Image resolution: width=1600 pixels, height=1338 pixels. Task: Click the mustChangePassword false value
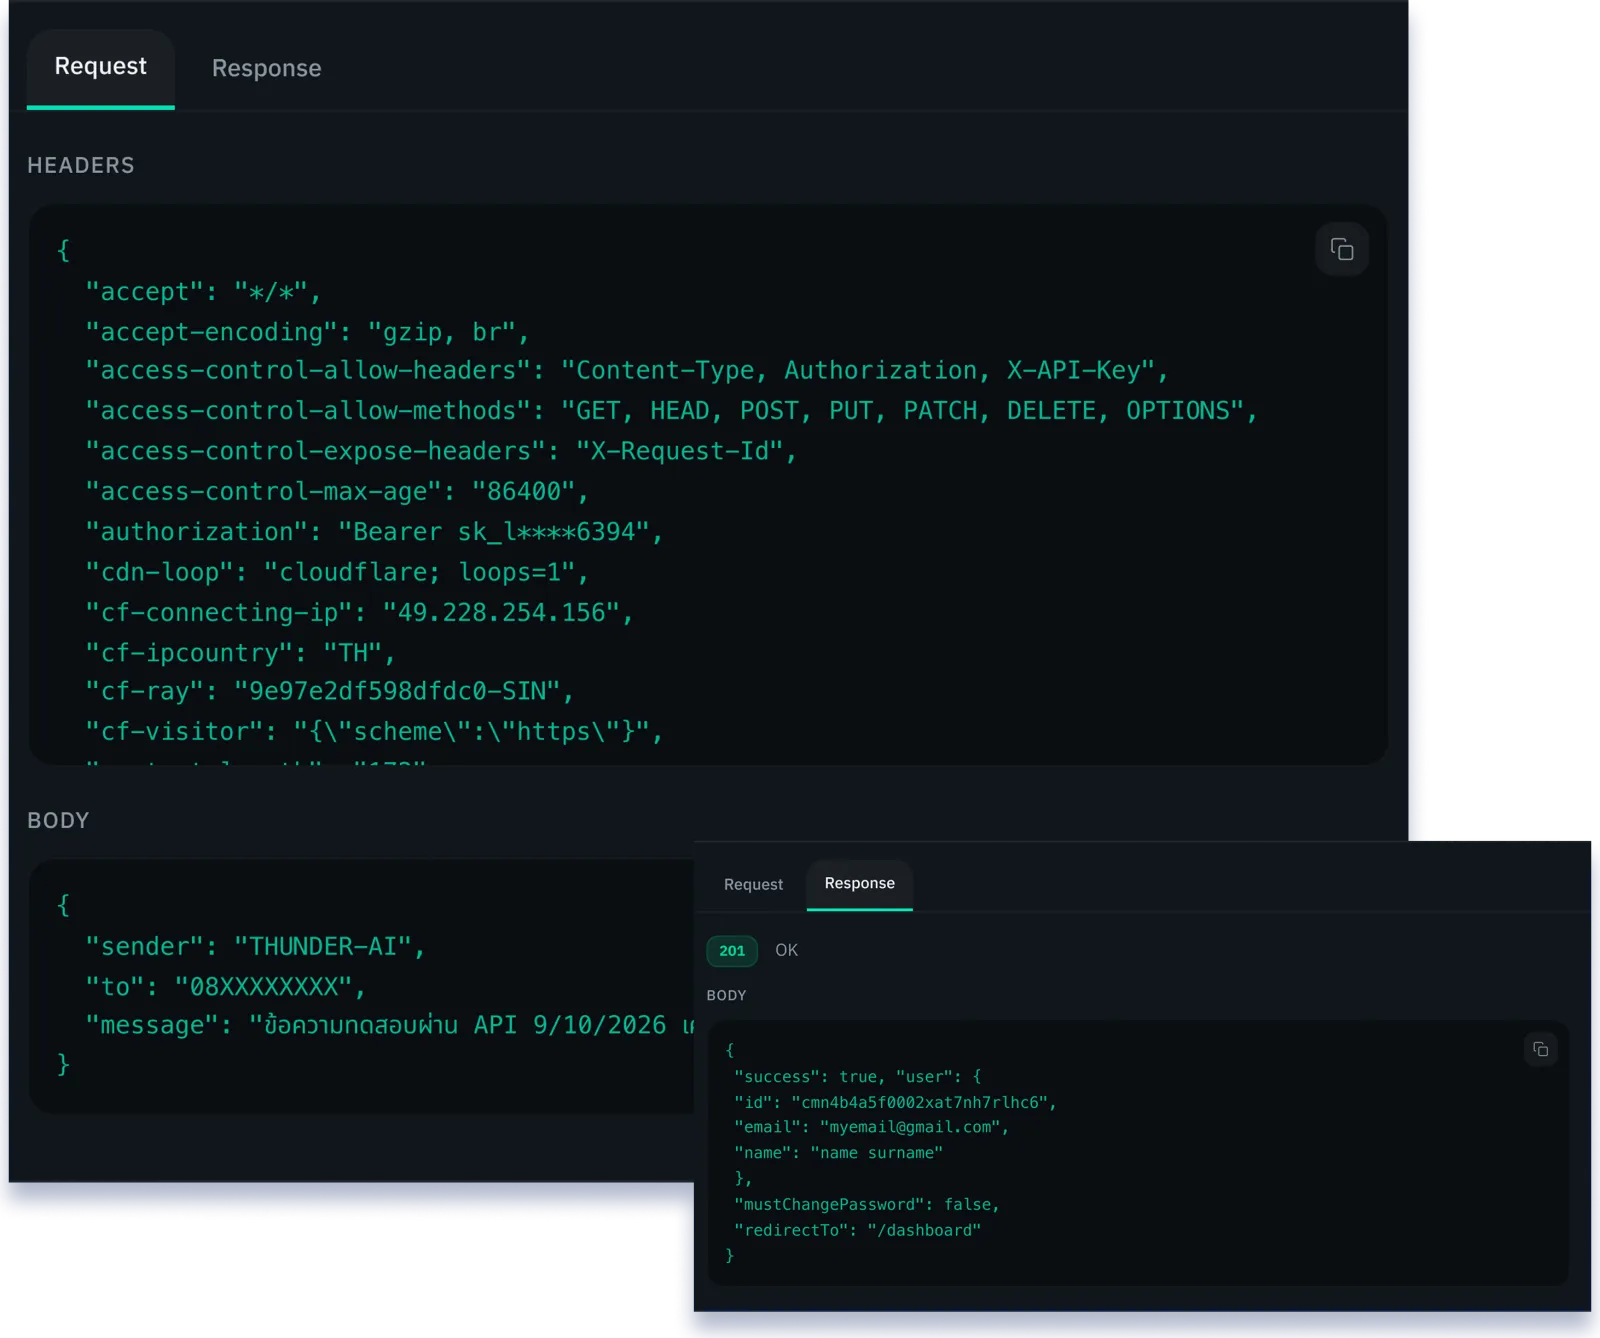point(972,1204)
